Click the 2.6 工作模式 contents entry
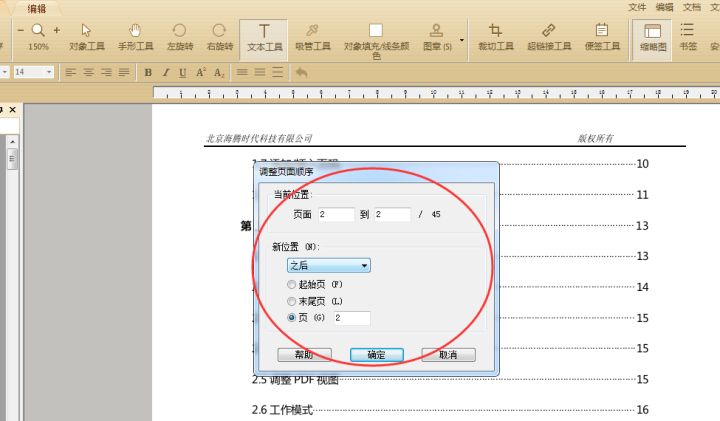 point(282,409)
